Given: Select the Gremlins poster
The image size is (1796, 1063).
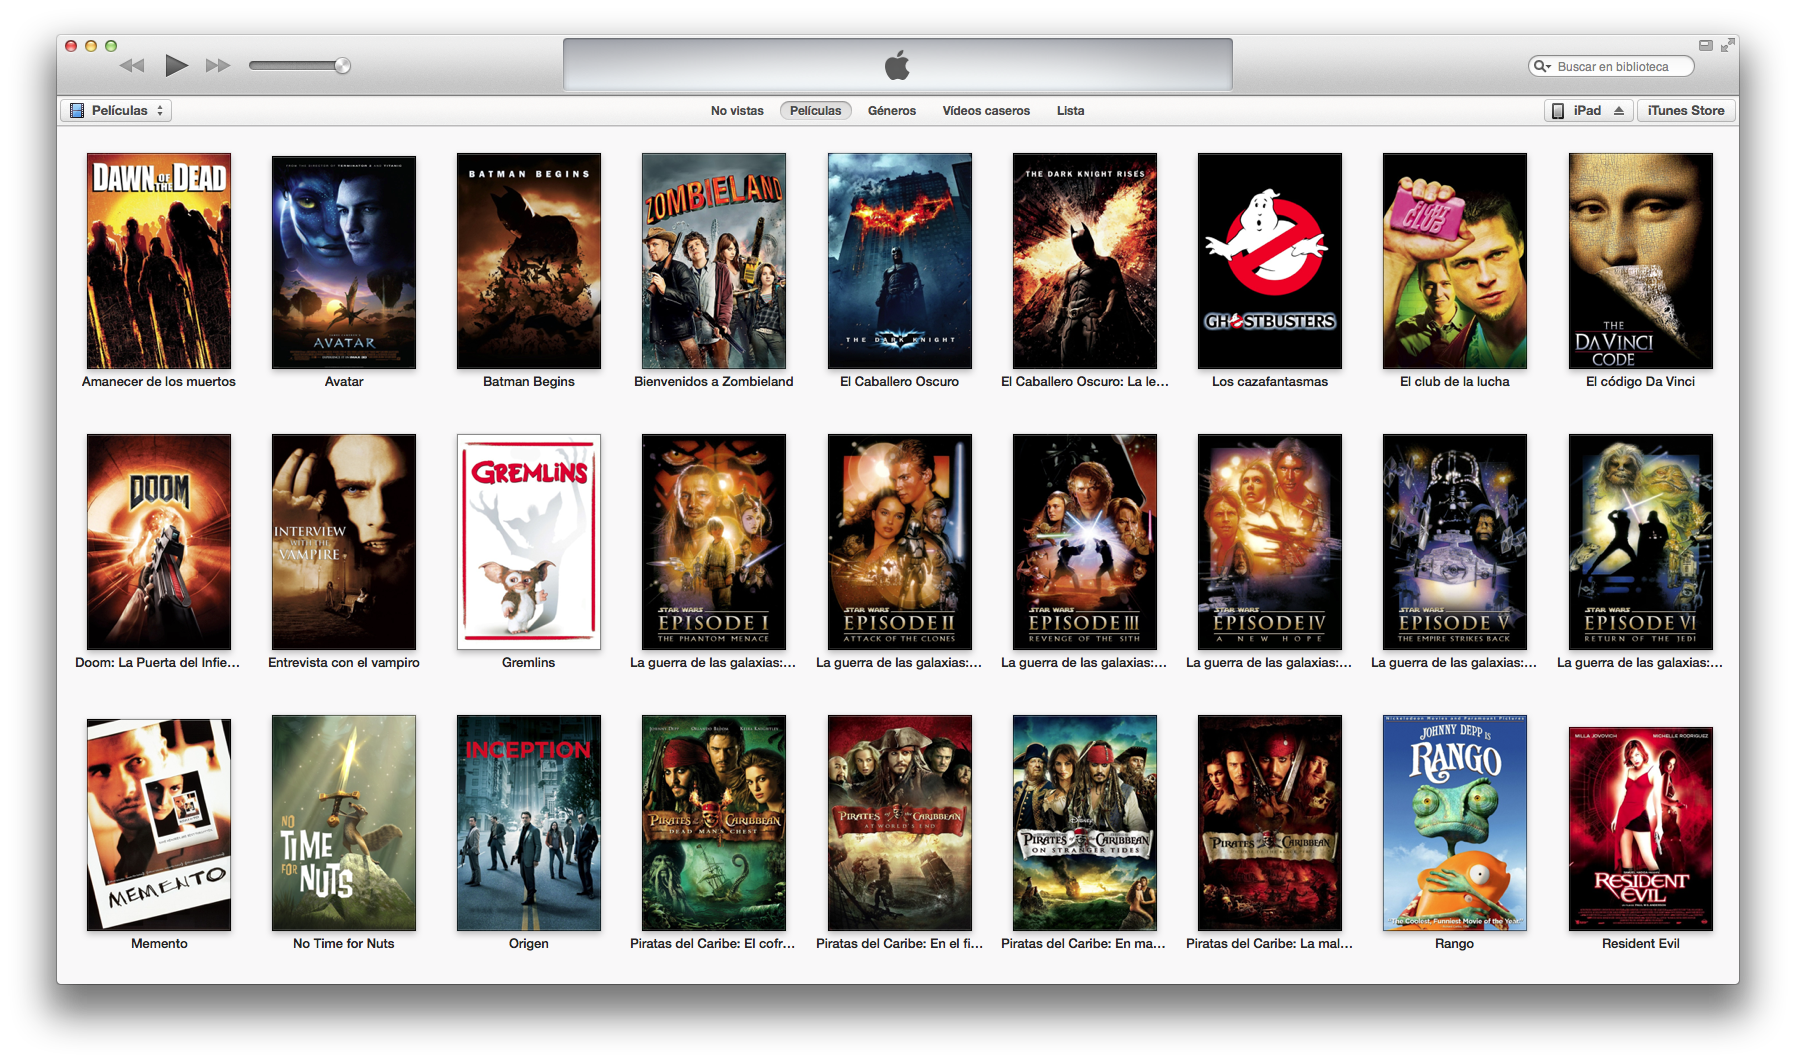Looking at the screenshot, I should click(x=529, y=542).
